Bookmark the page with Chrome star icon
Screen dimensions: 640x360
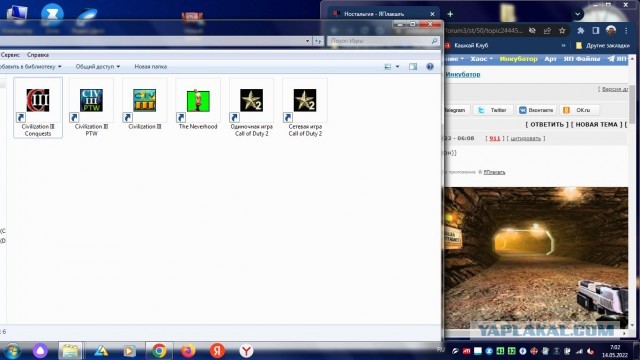[562, 31]
